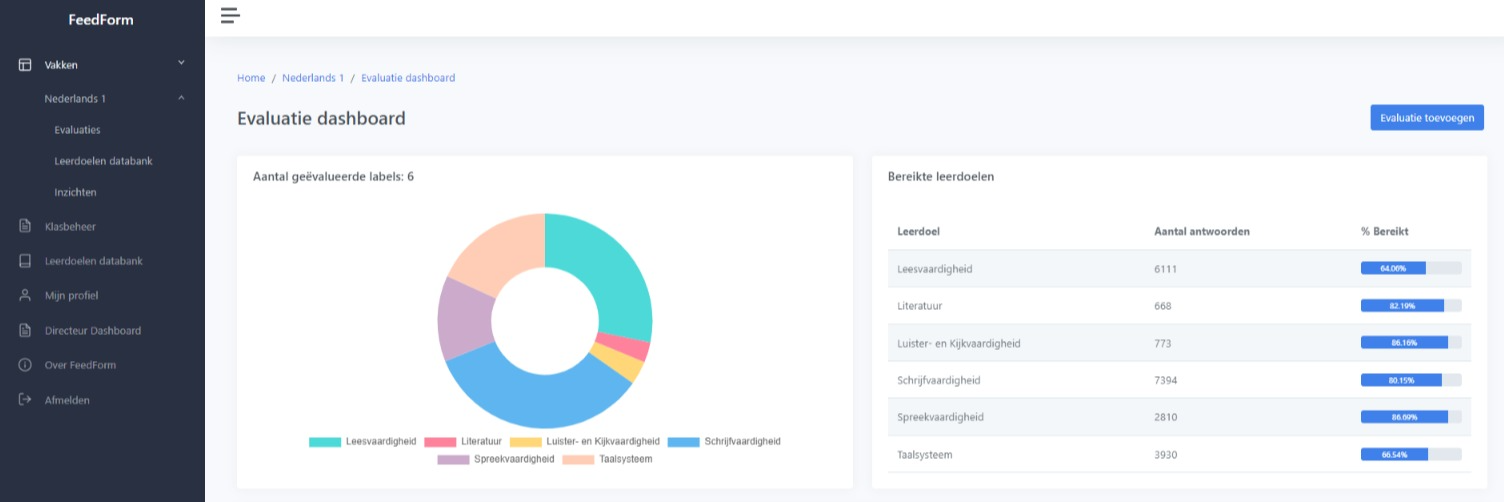Click the Directeur Dashboard document icon

[x=25, y=331]
